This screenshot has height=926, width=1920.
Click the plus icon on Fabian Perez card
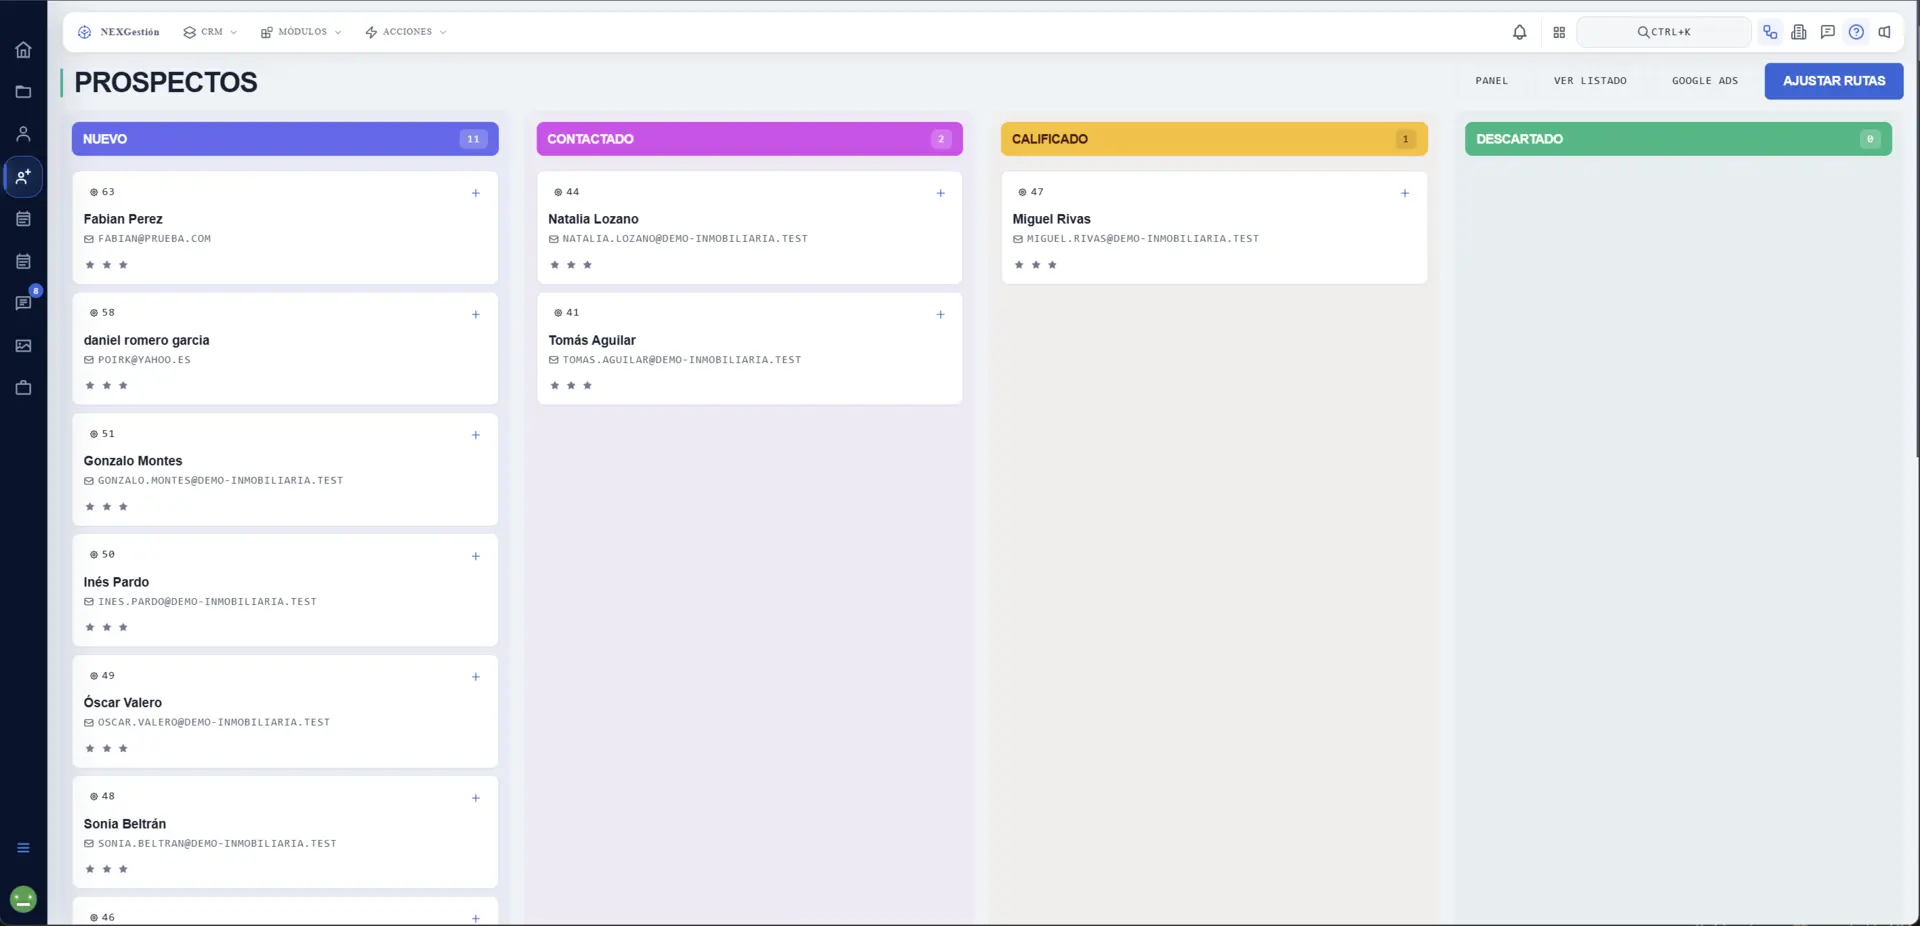click(x=476, y=193)
